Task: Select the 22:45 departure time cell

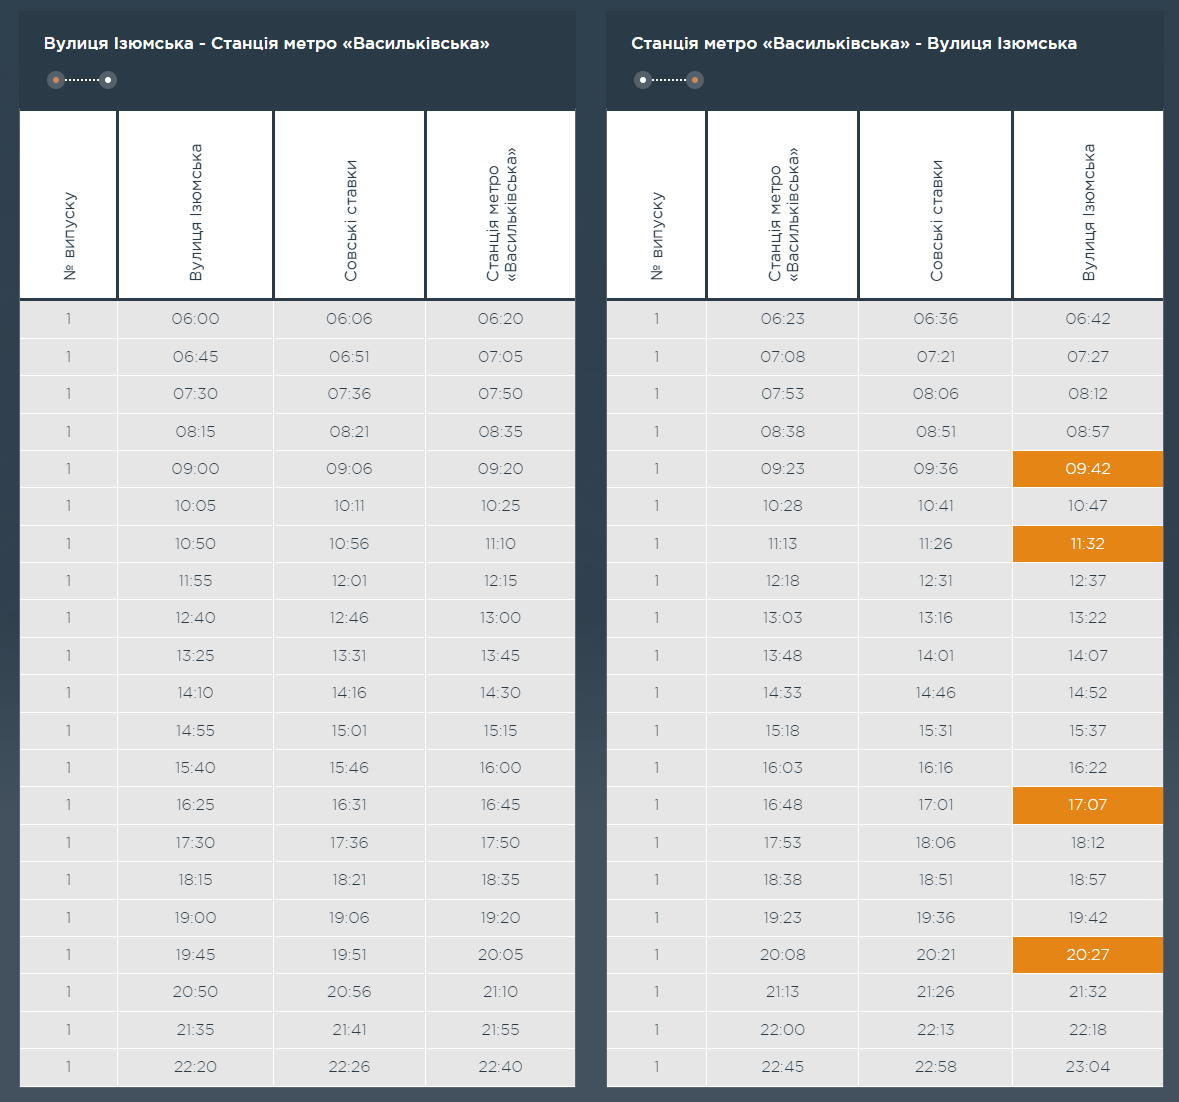Action: click(x=782, y=1067)
